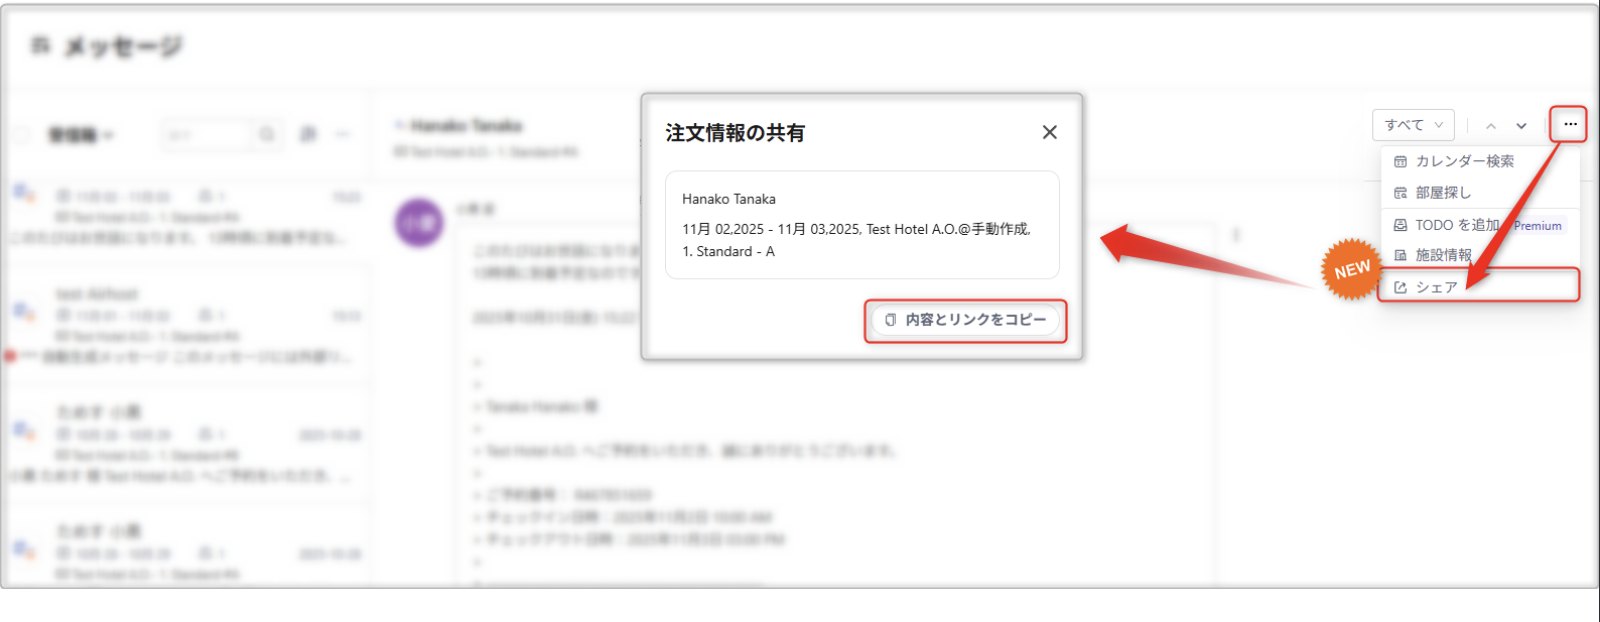Viewport: 1600px width, 622px height.
Task: Click the シェア menu item
Action: (x=1479, y=287)
